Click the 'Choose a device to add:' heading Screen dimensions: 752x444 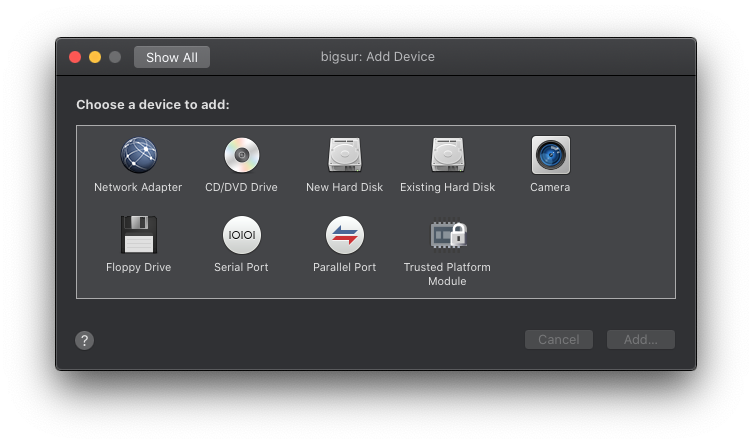153,104
